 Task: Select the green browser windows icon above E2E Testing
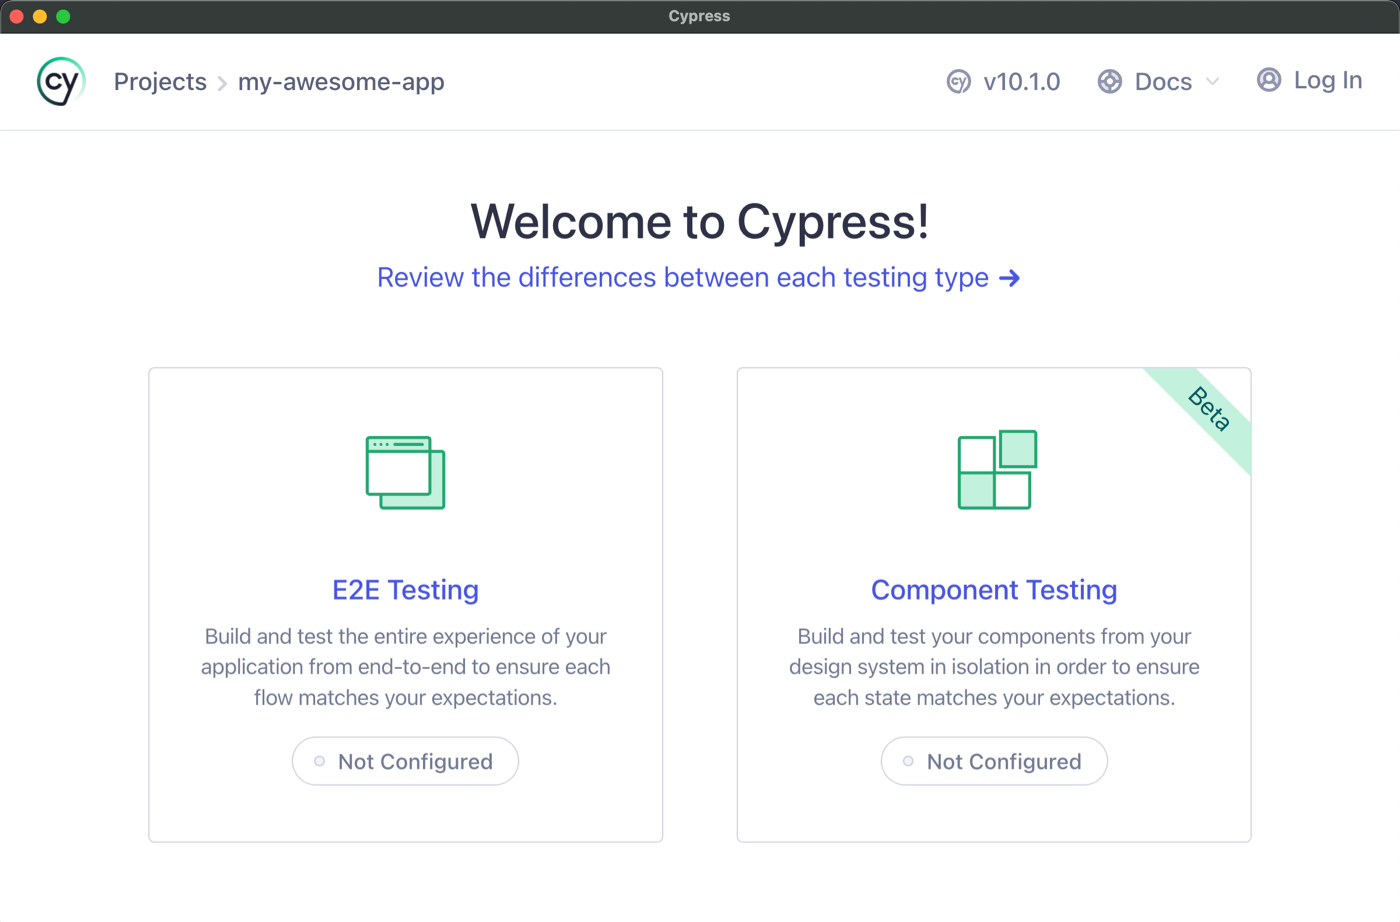click(405, 471)
